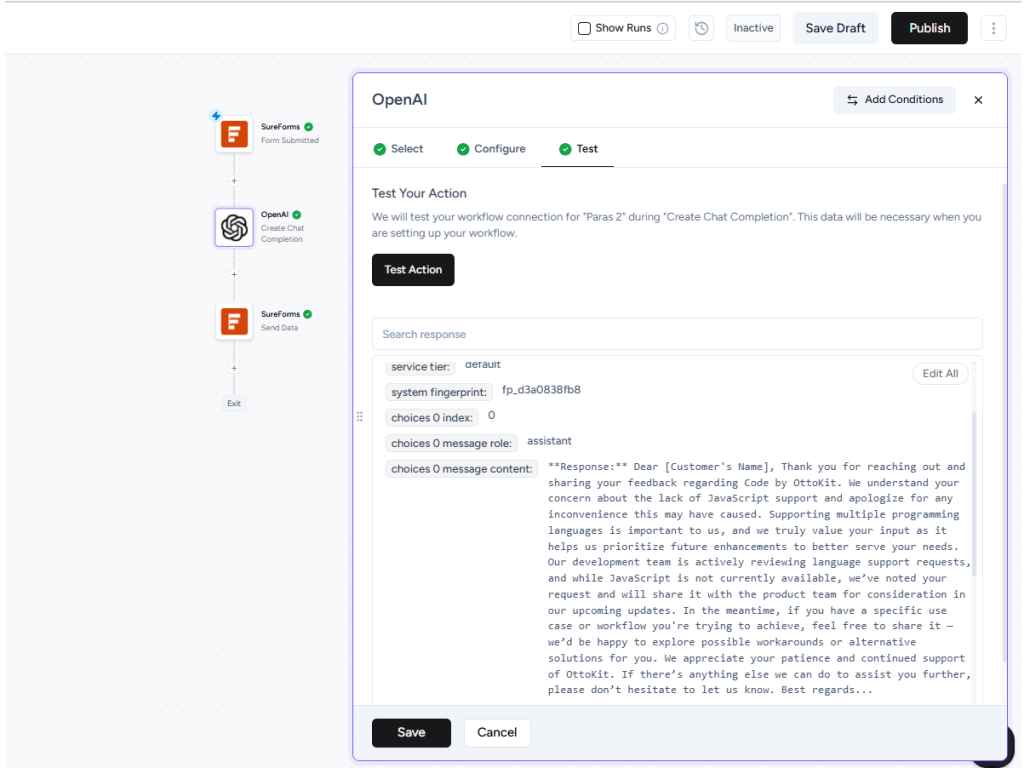Add a step below the Form Submitted node
The width and height of the screenshot is (1024, 768).
234,181
